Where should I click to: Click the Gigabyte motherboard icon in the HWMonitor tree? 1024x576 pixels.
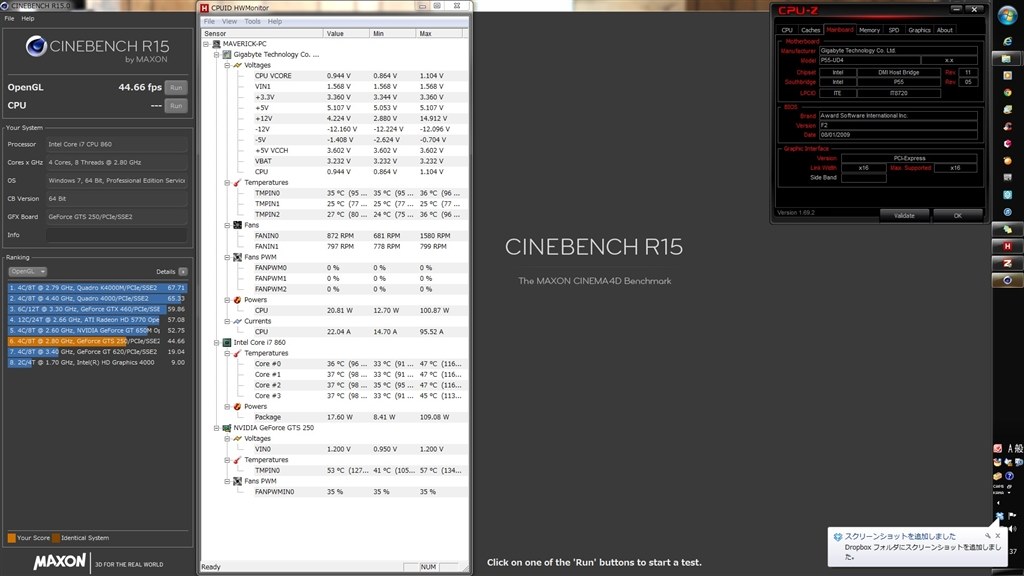click(x=227, y=55)
